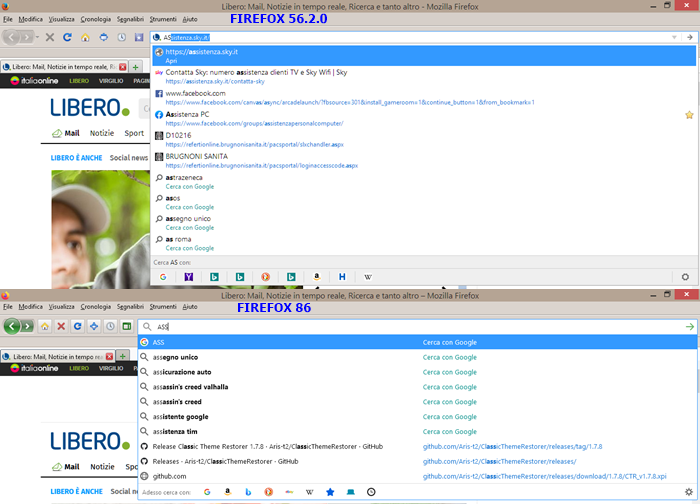Select ASS Cerca con Google row
Image resolution: width=700 pixels, height=504 pixels.
417,342
